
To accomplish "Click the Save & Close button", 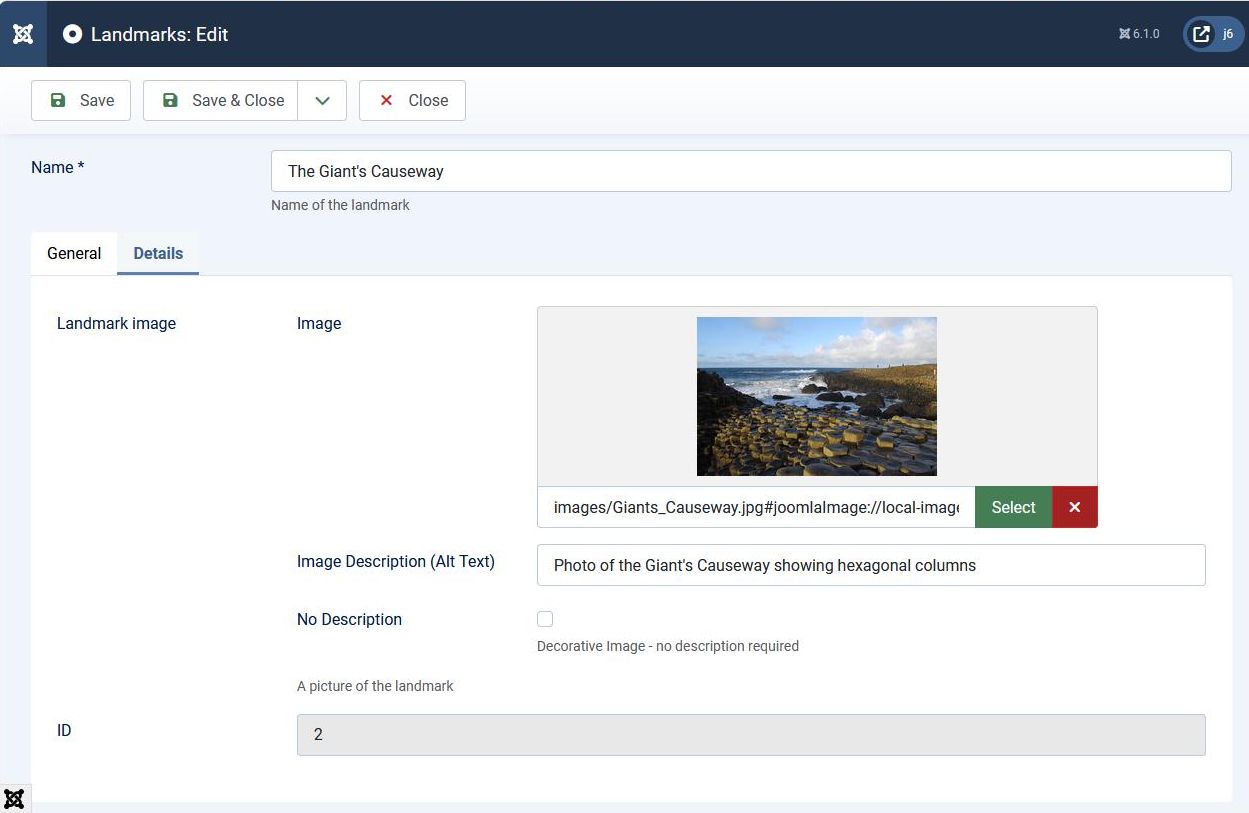I will [221, 100].
